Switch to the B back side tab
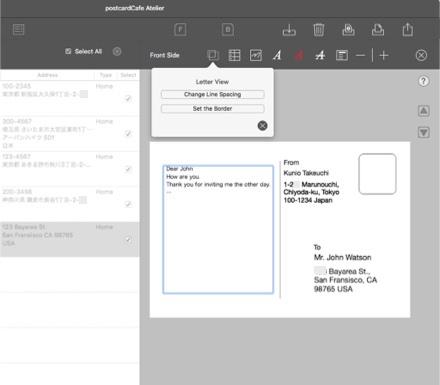 click(228, 30)
